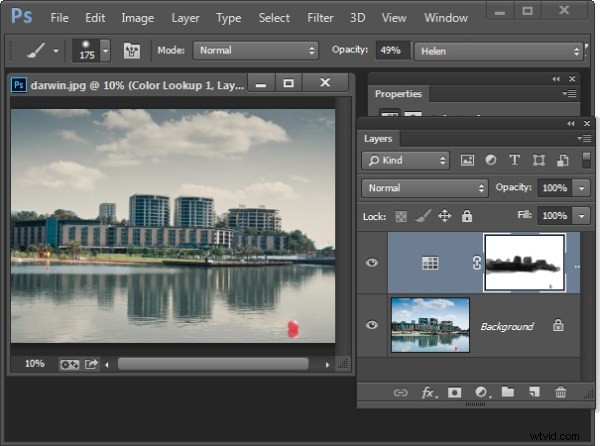Filter layers by type with T icon
This screenshot has width=600, height=446.
pyautogui.click(x=514, y=160)
